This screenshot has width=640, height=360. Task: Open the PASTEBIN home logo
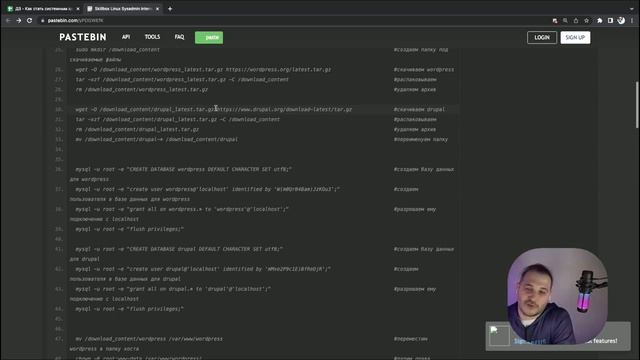coord(83,37)
